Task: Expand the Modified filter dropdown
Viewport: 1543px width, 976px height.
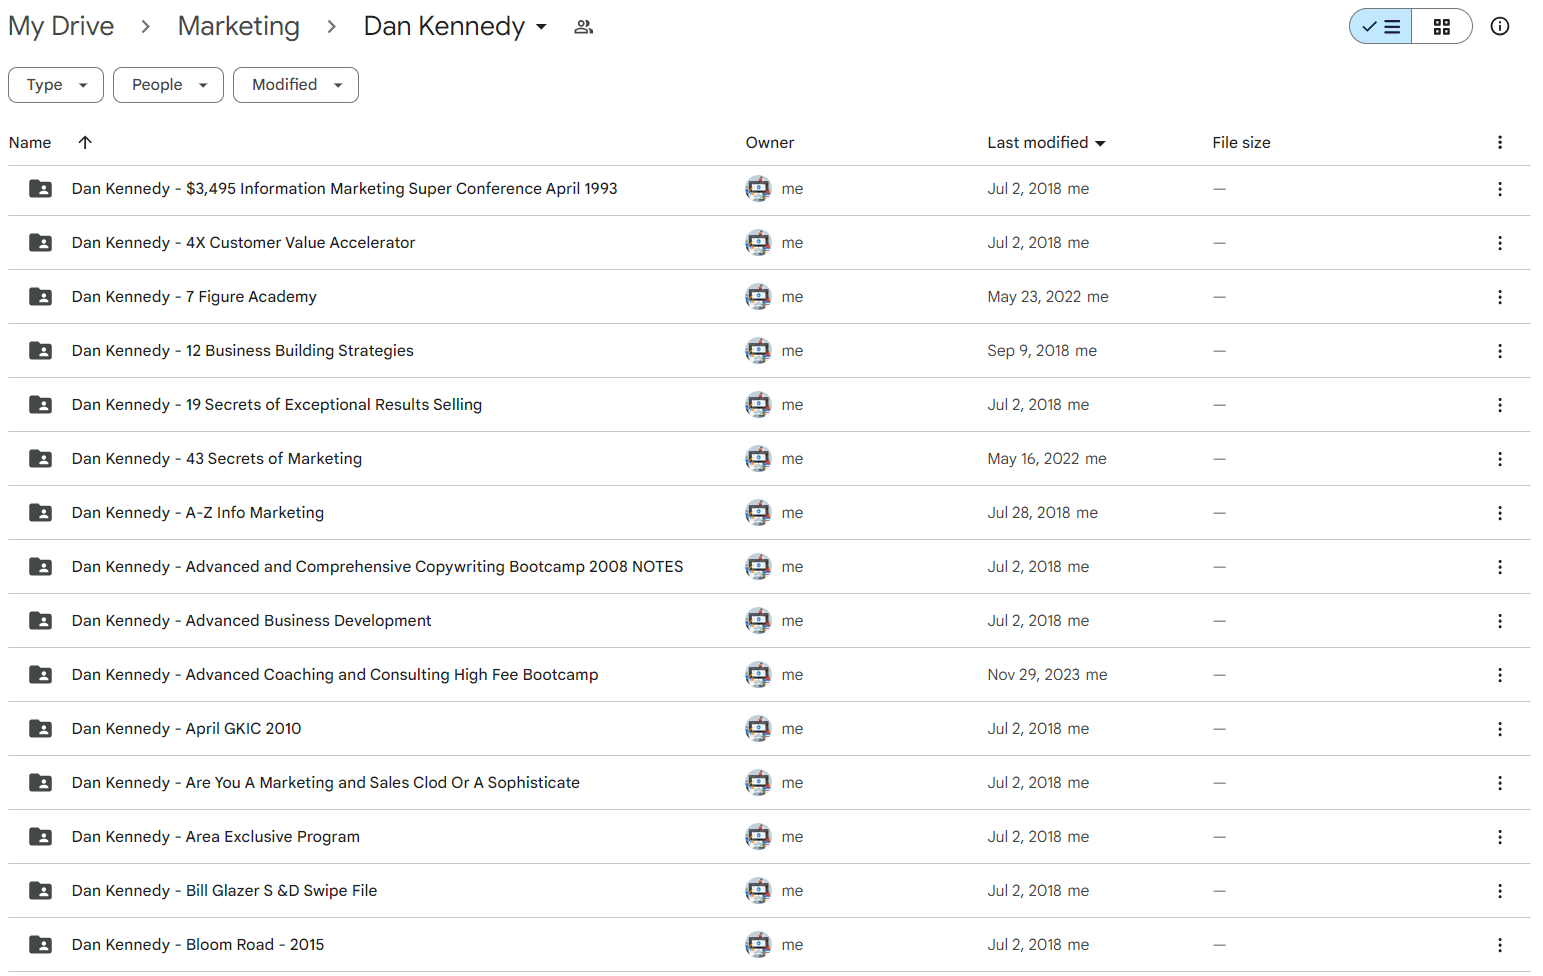Action: tap(296, 85)
